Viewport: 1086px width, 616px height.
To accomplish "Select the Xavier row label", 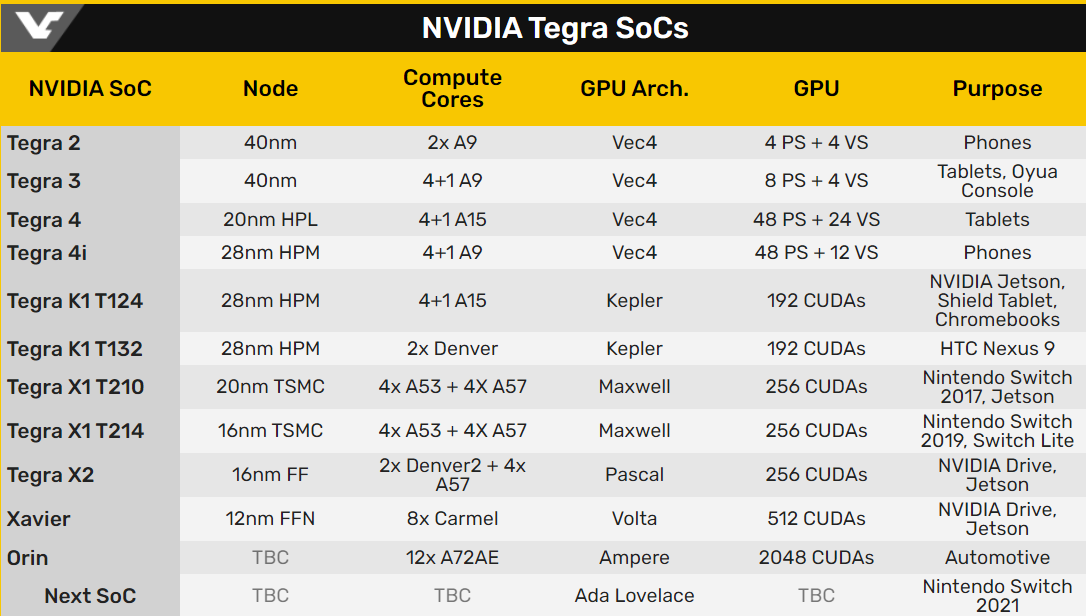I will (39, 519).
